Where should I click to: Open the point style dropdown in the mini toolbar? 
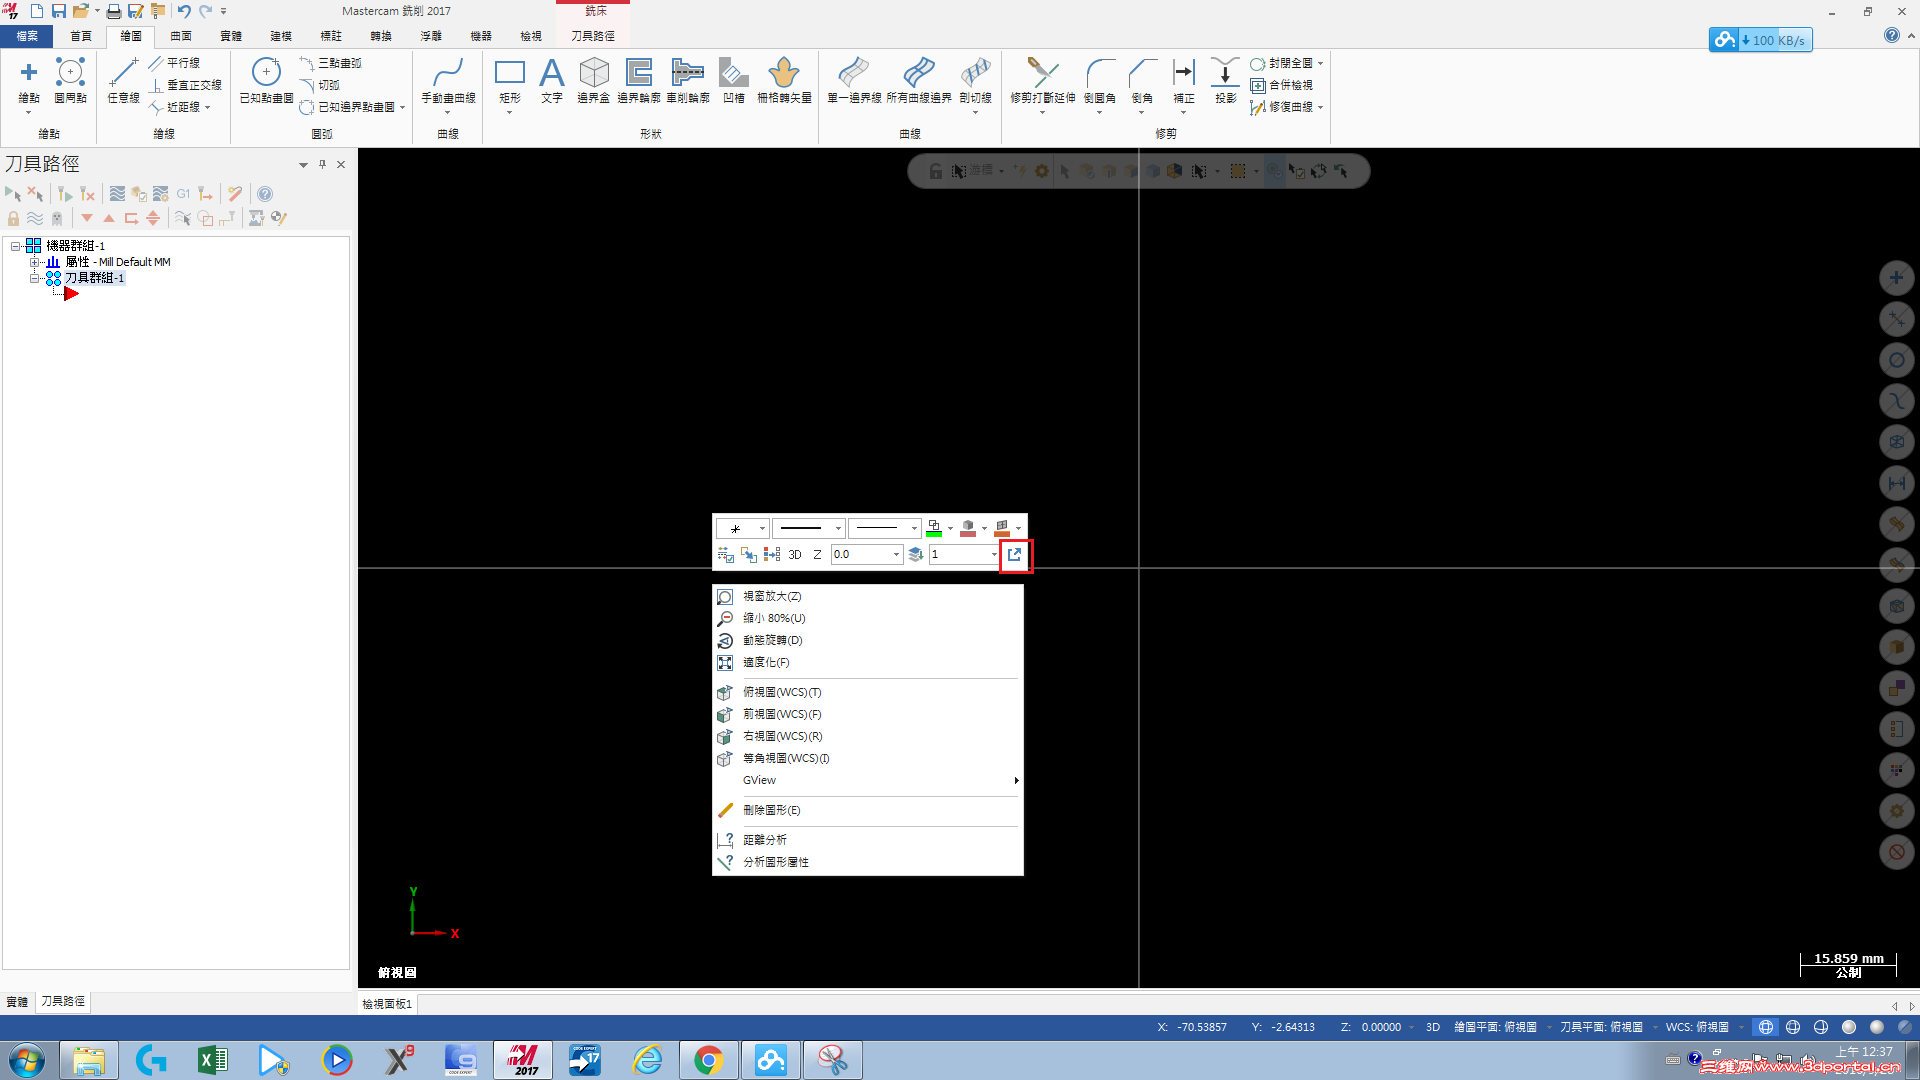coord(762,528)
